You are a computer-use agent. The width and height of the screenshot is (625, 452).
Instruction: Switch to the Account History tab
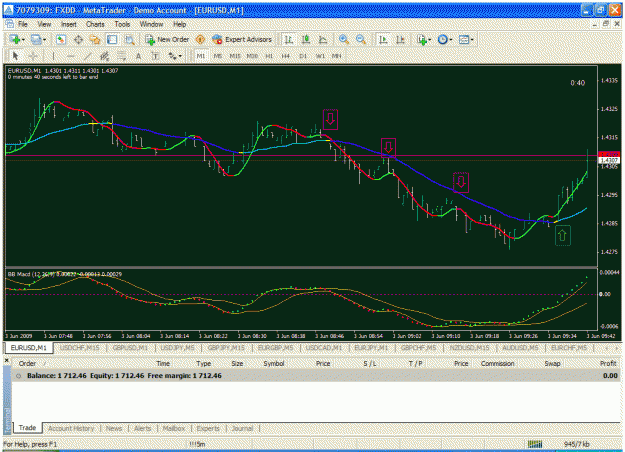point(71,428)
